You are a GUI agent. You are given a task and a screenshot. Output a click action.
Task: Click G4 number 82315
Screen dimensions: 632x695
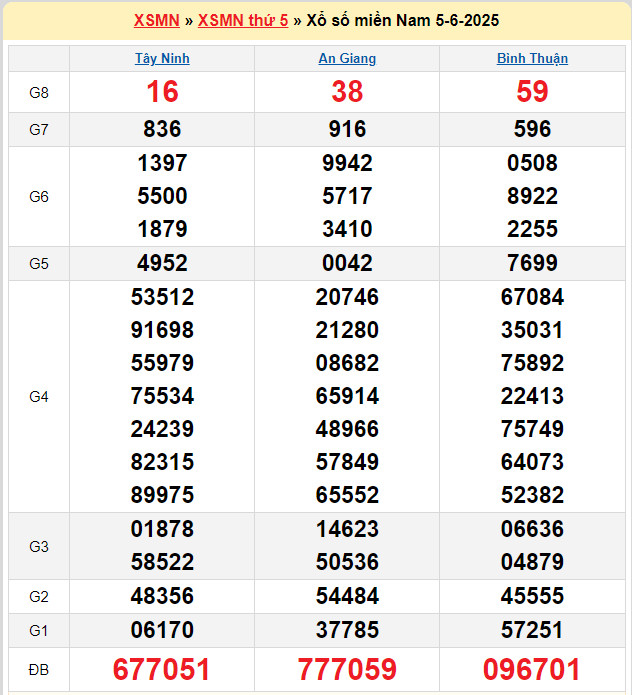162,462
